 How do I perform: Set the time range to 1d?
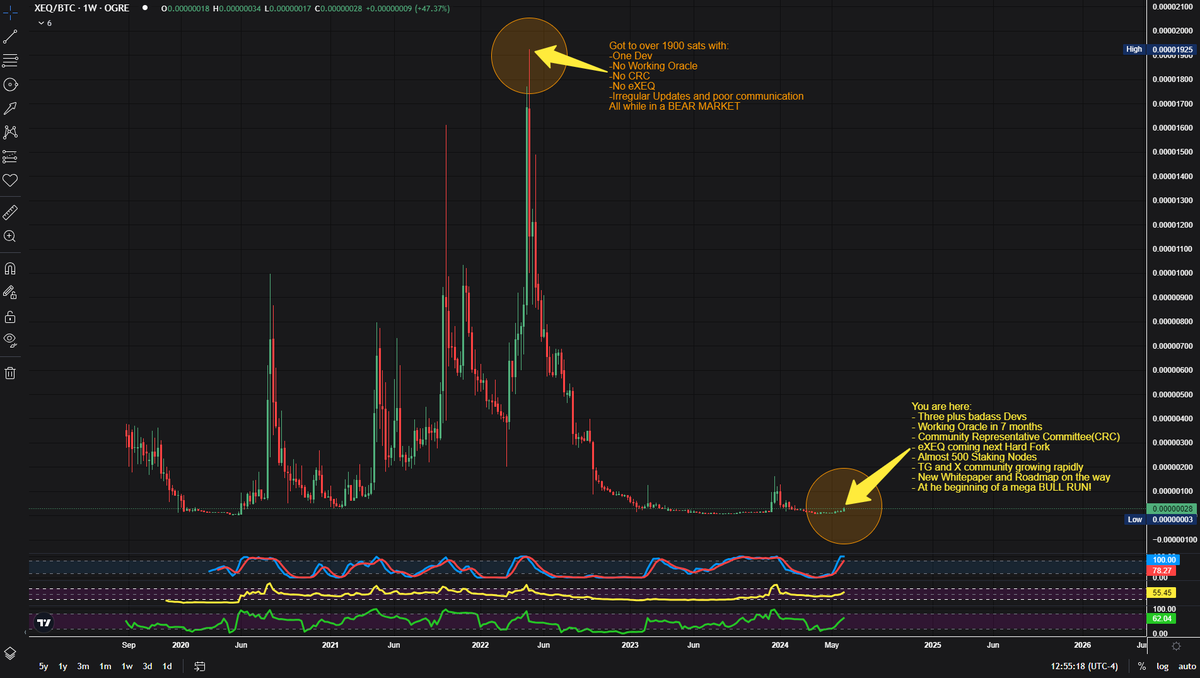pos(167,666)
